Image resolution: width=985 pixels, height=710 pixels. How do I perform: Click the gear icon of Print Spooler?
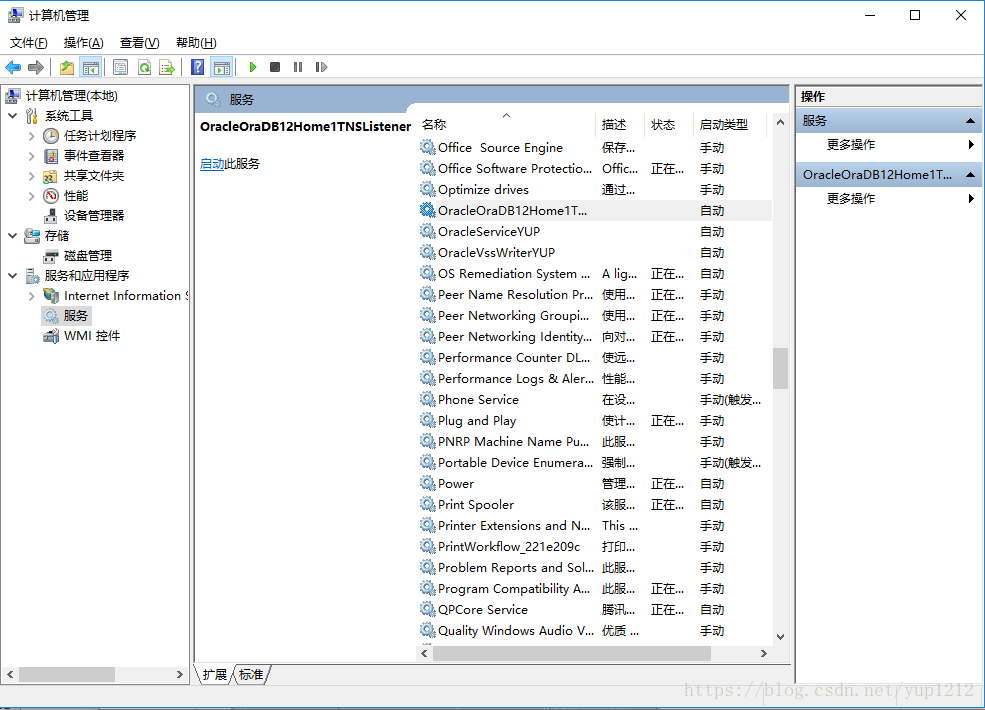pyautogui.click(x=428, y=504)
